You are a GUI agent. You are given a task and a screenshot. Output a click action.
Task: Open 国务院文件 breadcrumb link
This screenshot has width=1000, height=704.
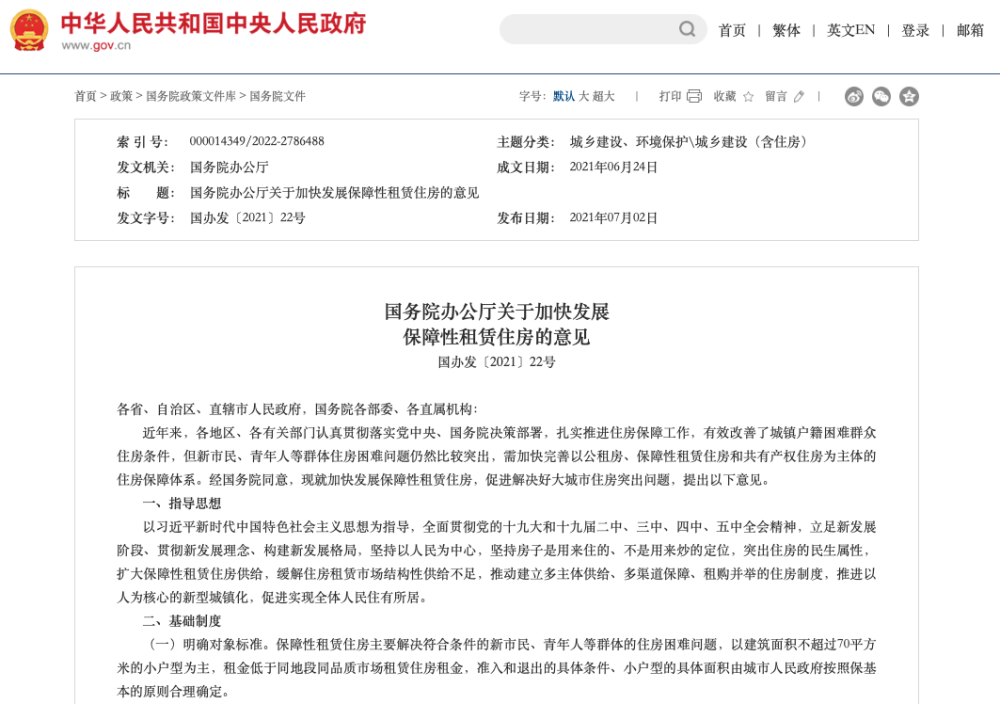coord(277,96)
